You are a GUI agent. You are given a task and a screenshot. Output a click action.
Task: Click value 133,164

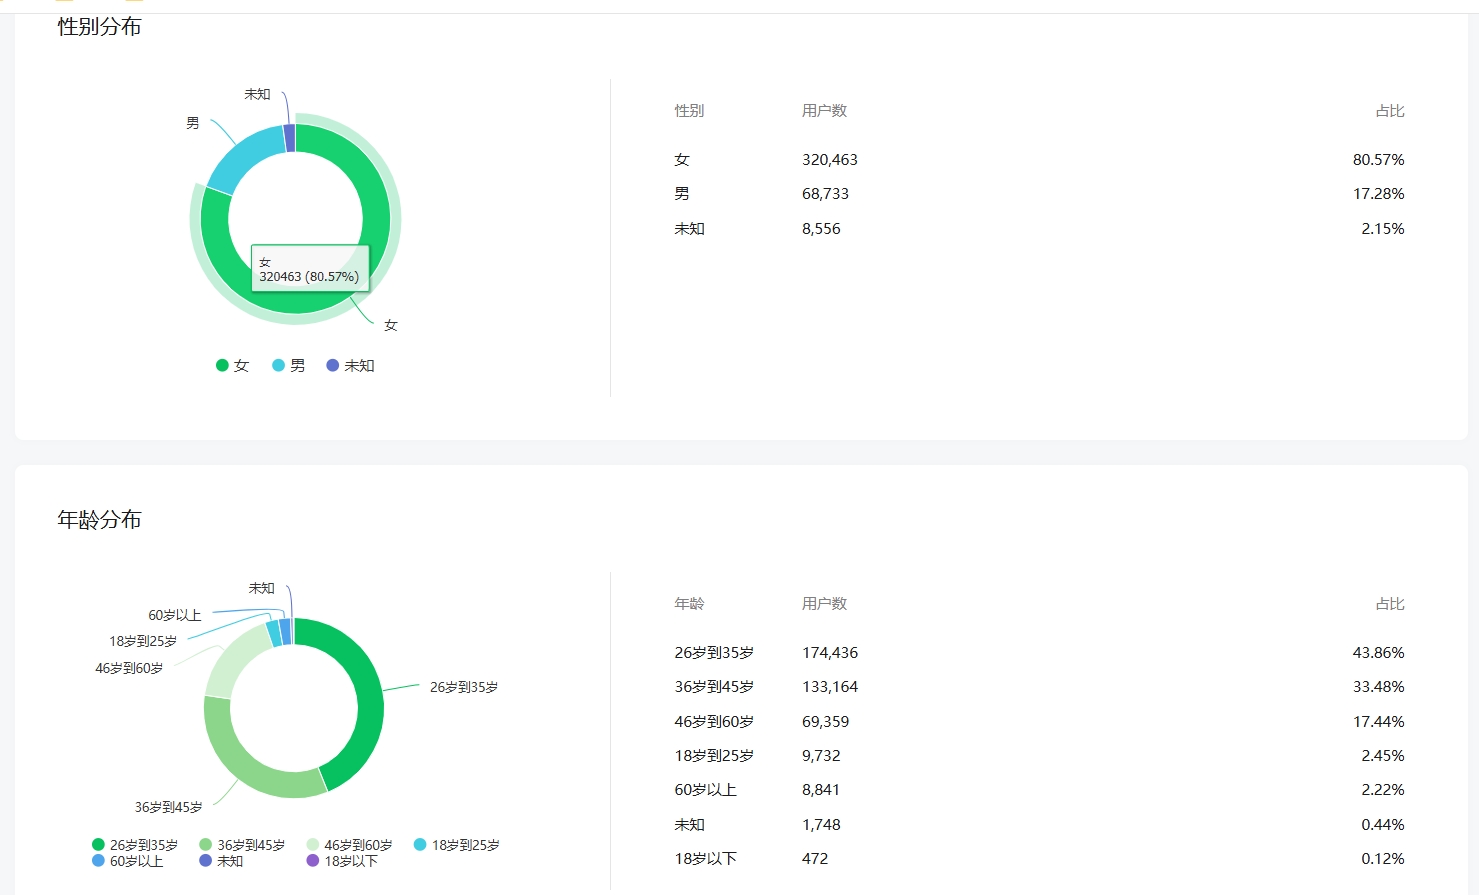tap(830, 687)
